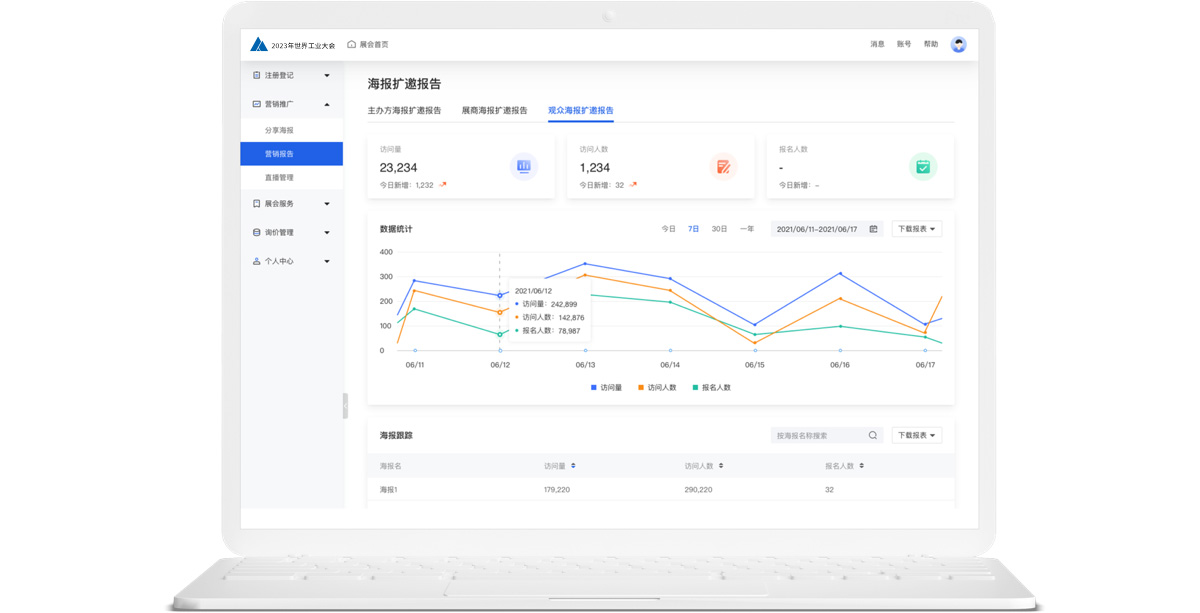Viewport: 1200px width, 613px height.
Task: Click the 23,234 visits value
Action: coord(399,167)
